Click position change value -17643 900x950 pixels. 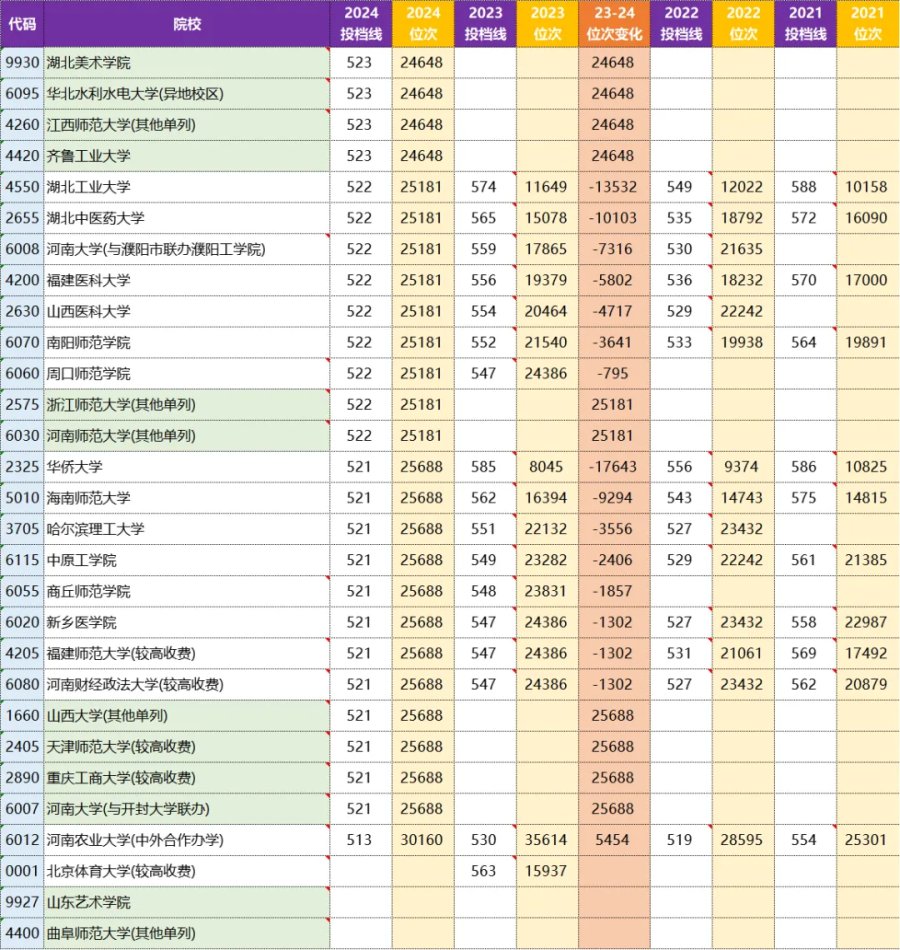point(613,467)
